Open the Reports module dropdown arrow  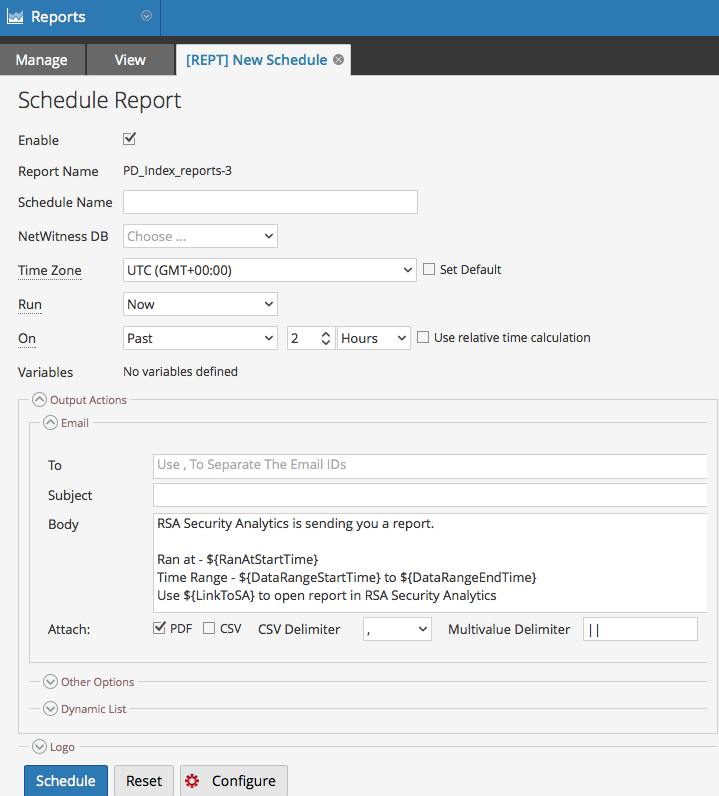click(x=146, y=16)
